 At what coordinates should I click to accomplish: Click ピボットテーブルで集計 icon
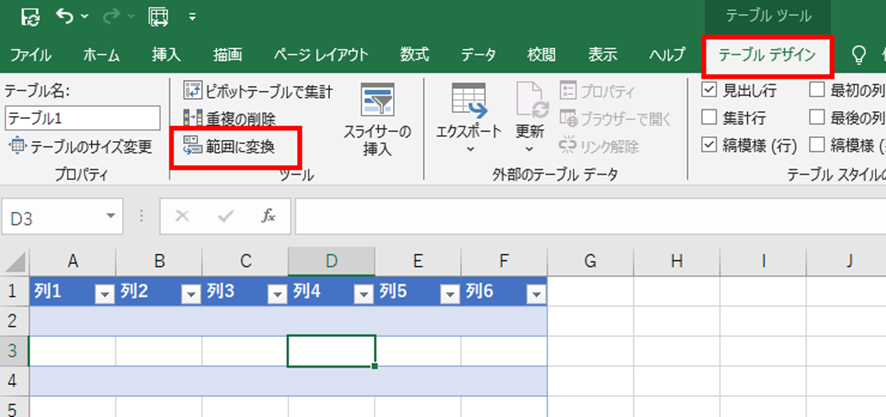(193, 91)
